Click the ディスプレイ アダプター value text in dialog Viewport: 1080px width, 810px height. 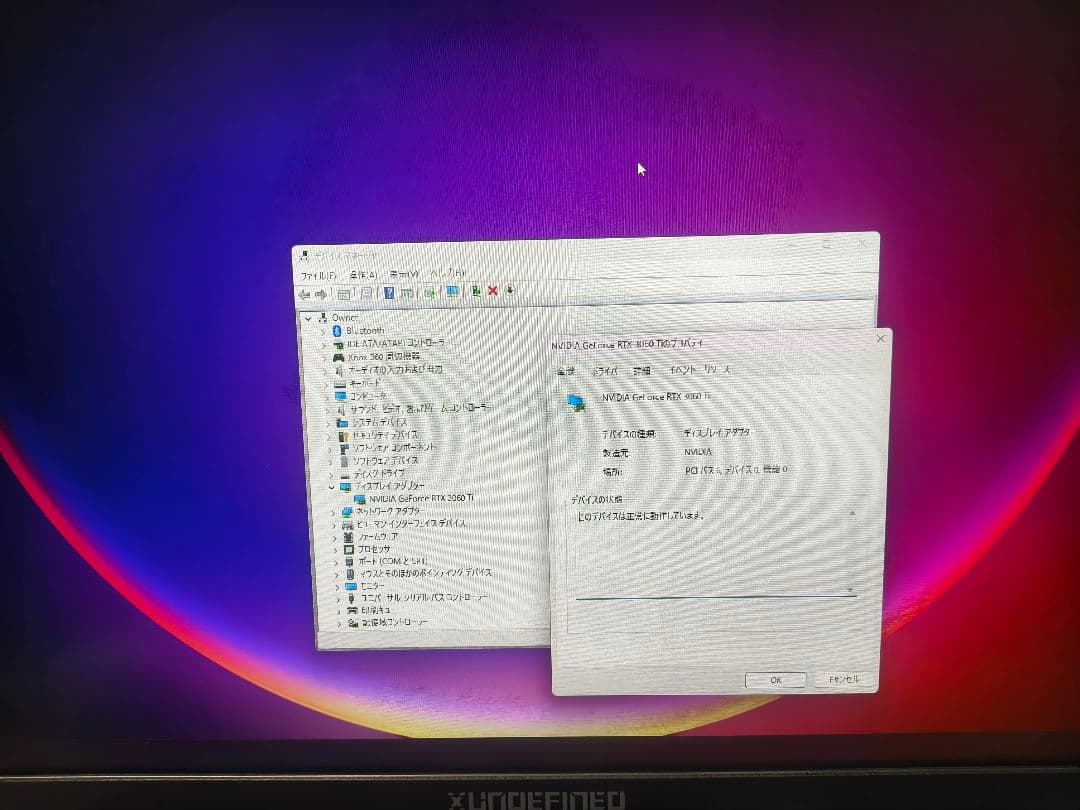point(716,433)
